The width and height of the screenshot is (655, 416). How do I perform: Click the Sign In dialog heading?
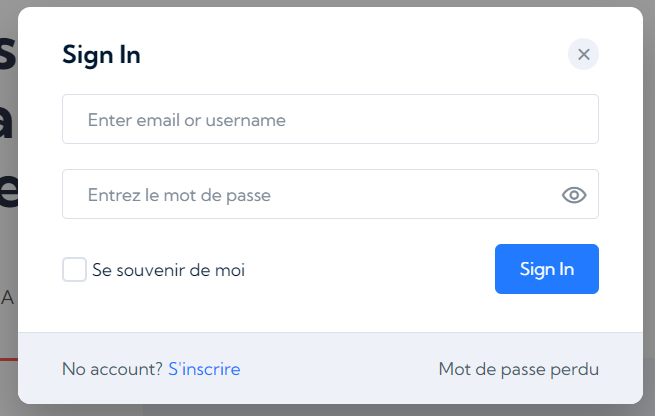pyautogui.click(x=102, y=55)
